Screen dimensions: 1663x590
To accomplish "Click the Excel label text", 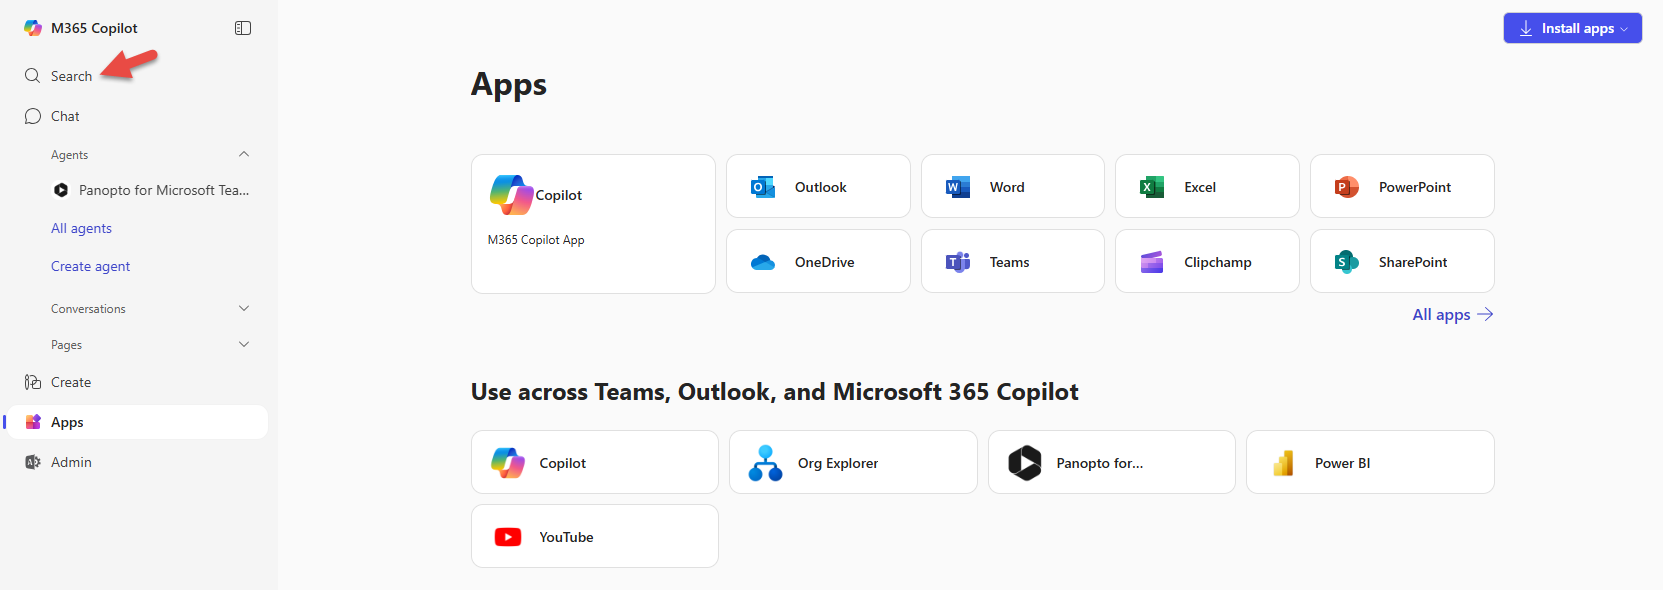I will [1200, 187].
